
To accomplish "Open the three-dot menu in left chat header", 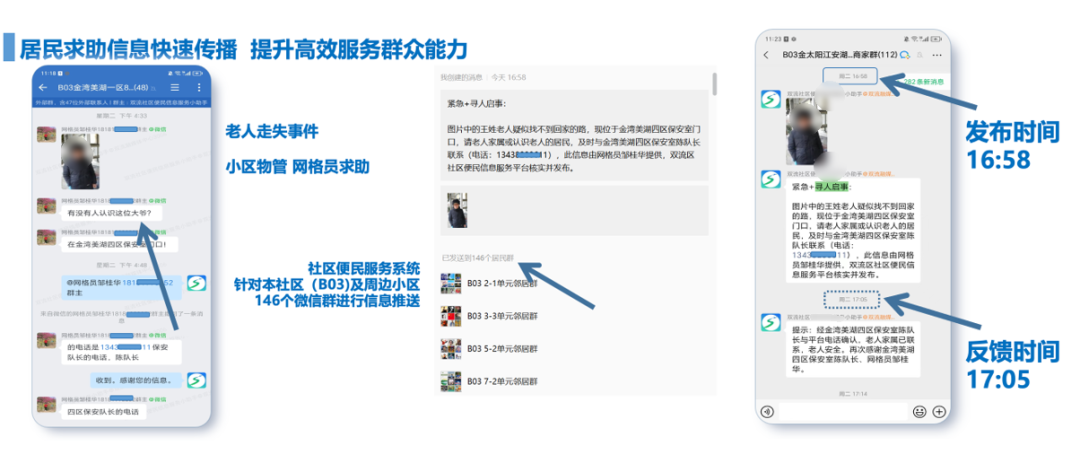I will coord(199,88).
